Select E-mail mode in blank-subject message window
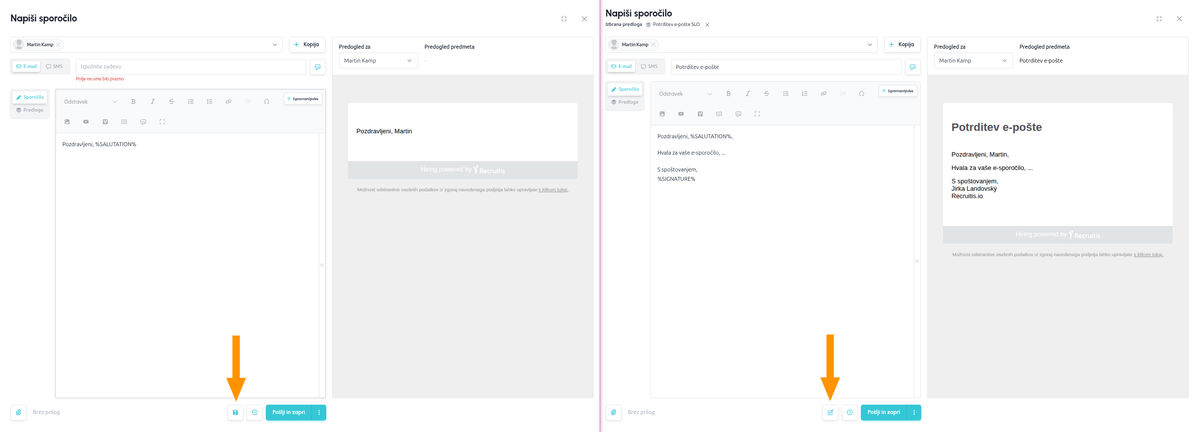 (26, 66)
